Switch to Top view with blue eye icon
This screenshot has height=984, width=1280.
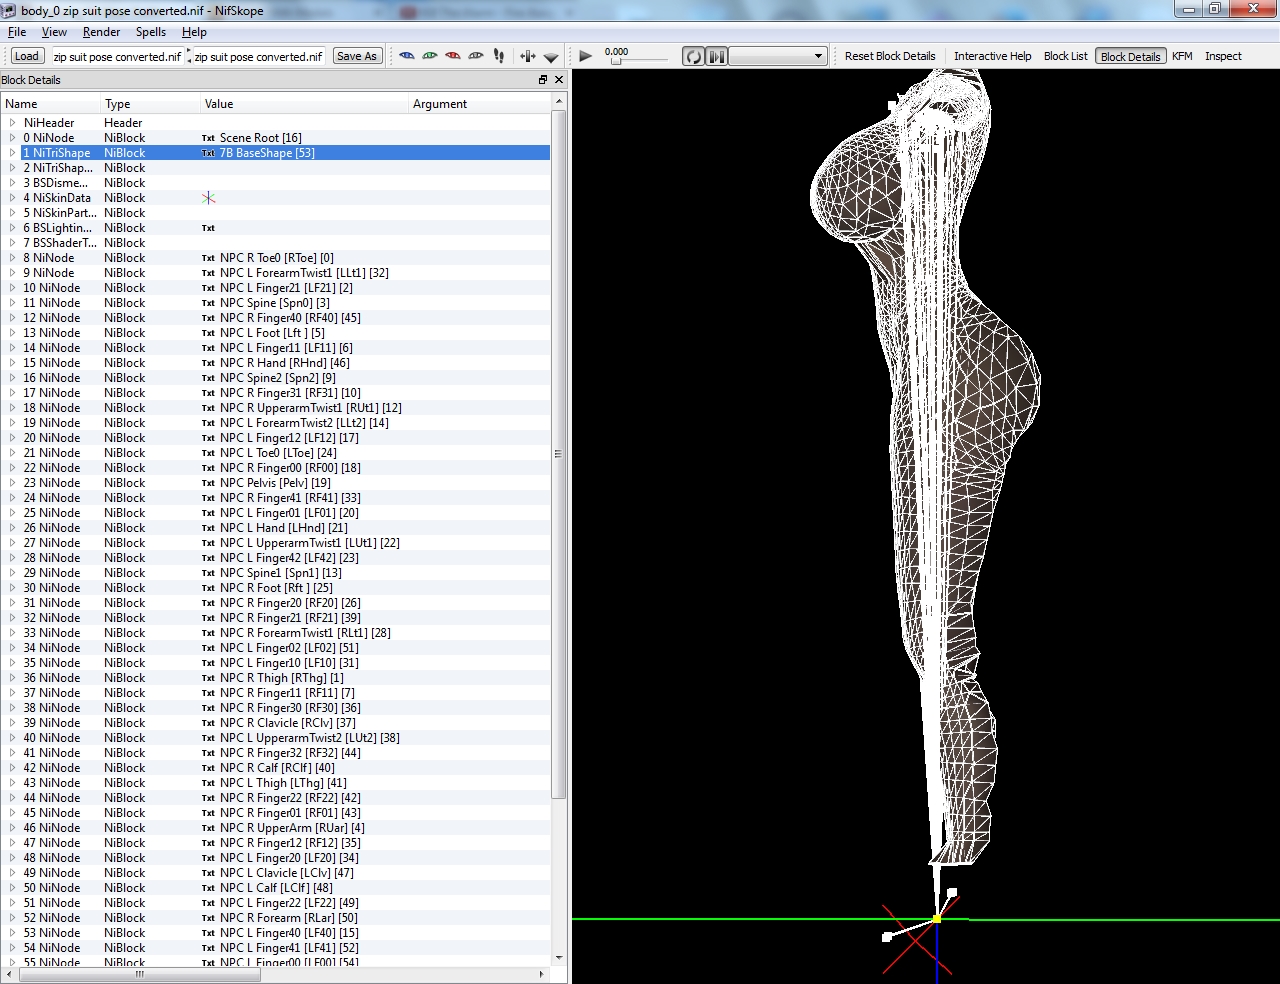coord(406,56)
